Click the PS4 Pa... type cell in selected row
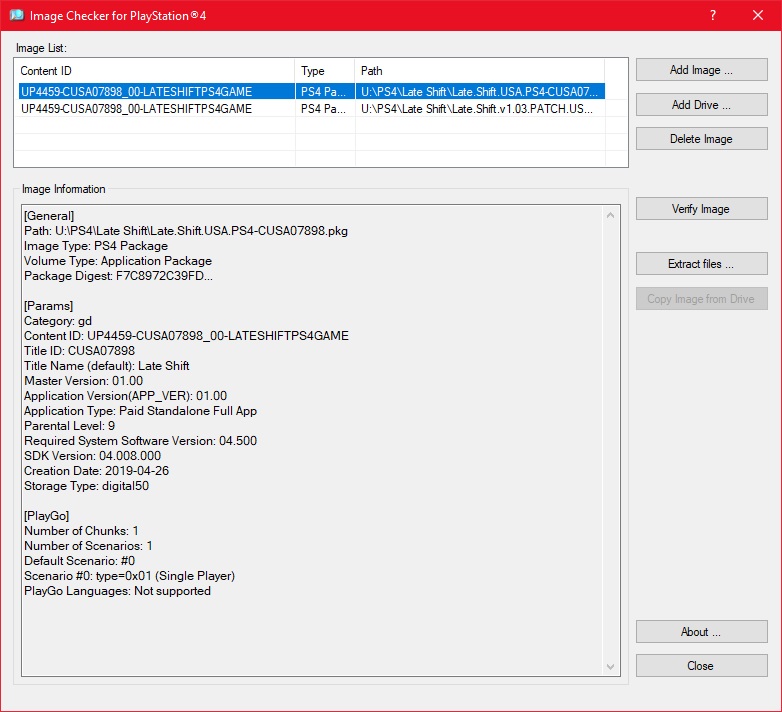 click(x=323, y=92)
